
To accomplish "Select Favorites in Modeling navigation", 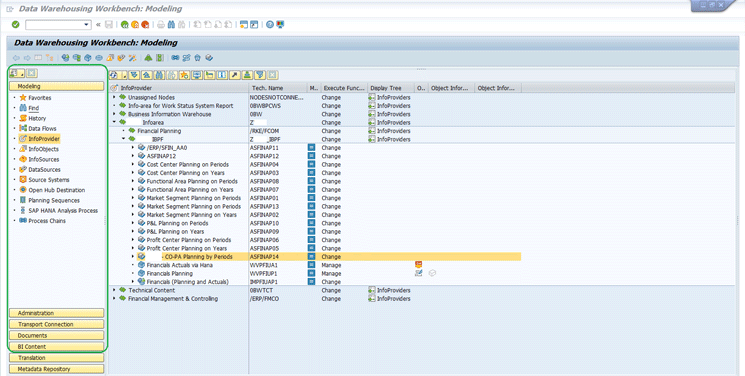I will [x=39, y=98].
